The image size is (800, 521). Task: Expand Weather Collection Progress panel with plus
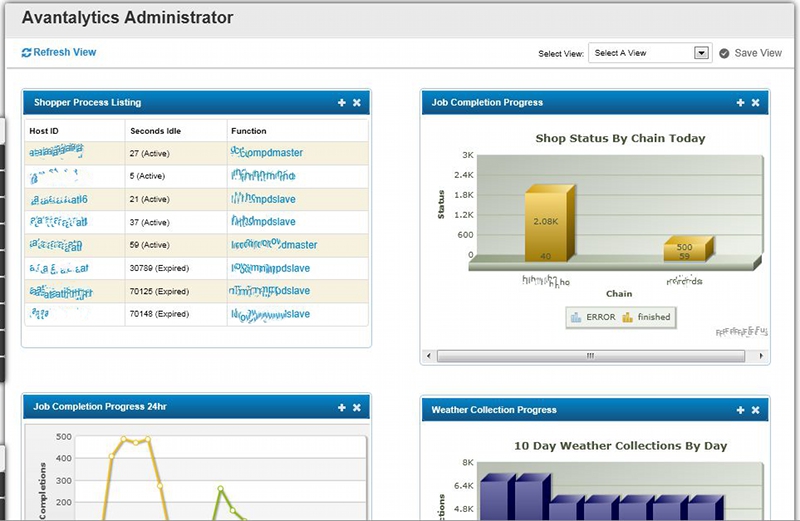point(740,410)
